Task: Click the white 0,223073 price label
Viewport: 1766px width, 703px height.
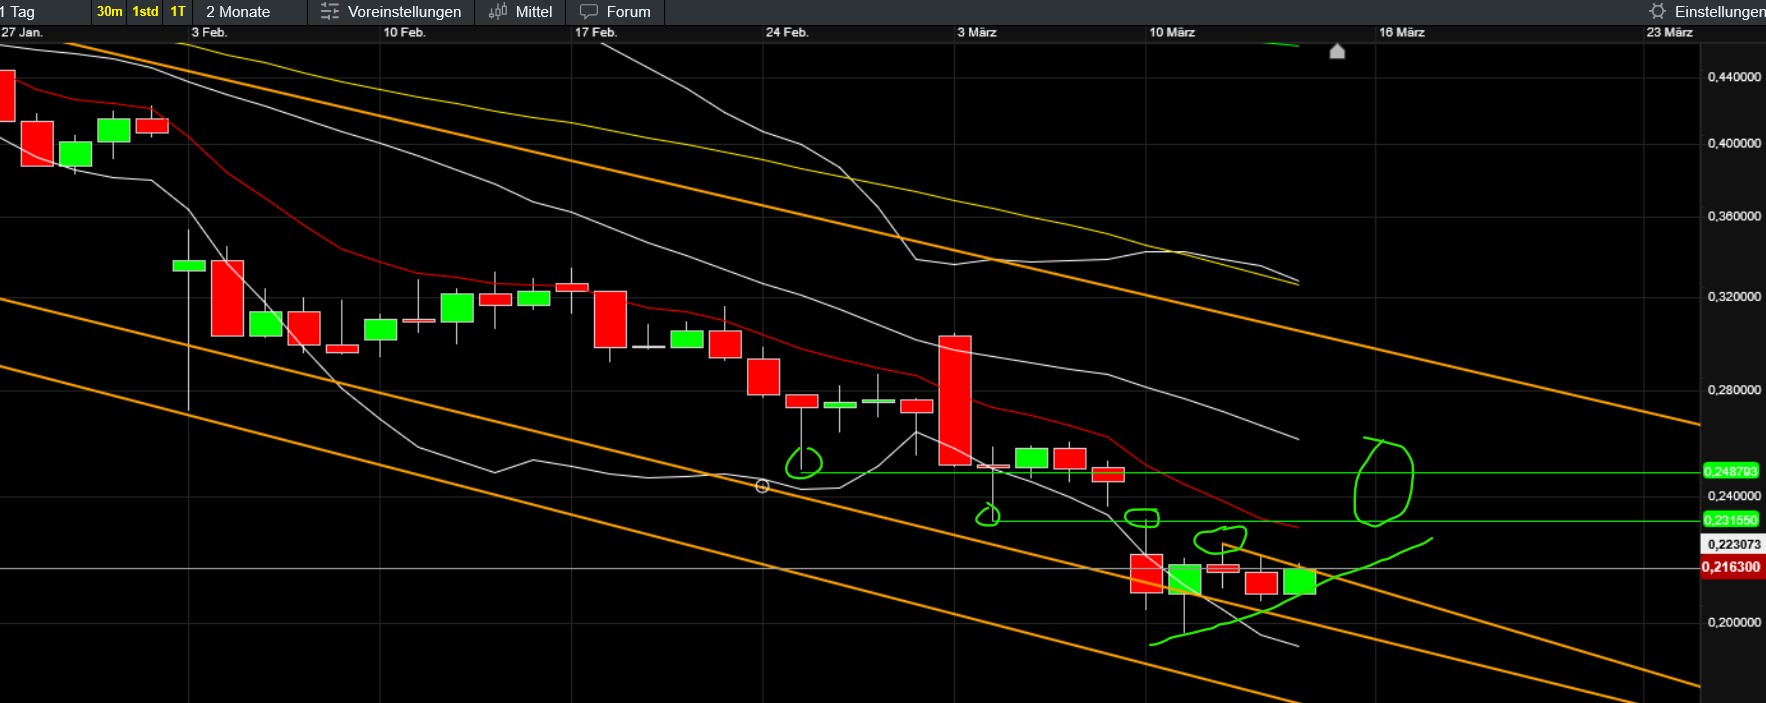Action: point(1733,544)
